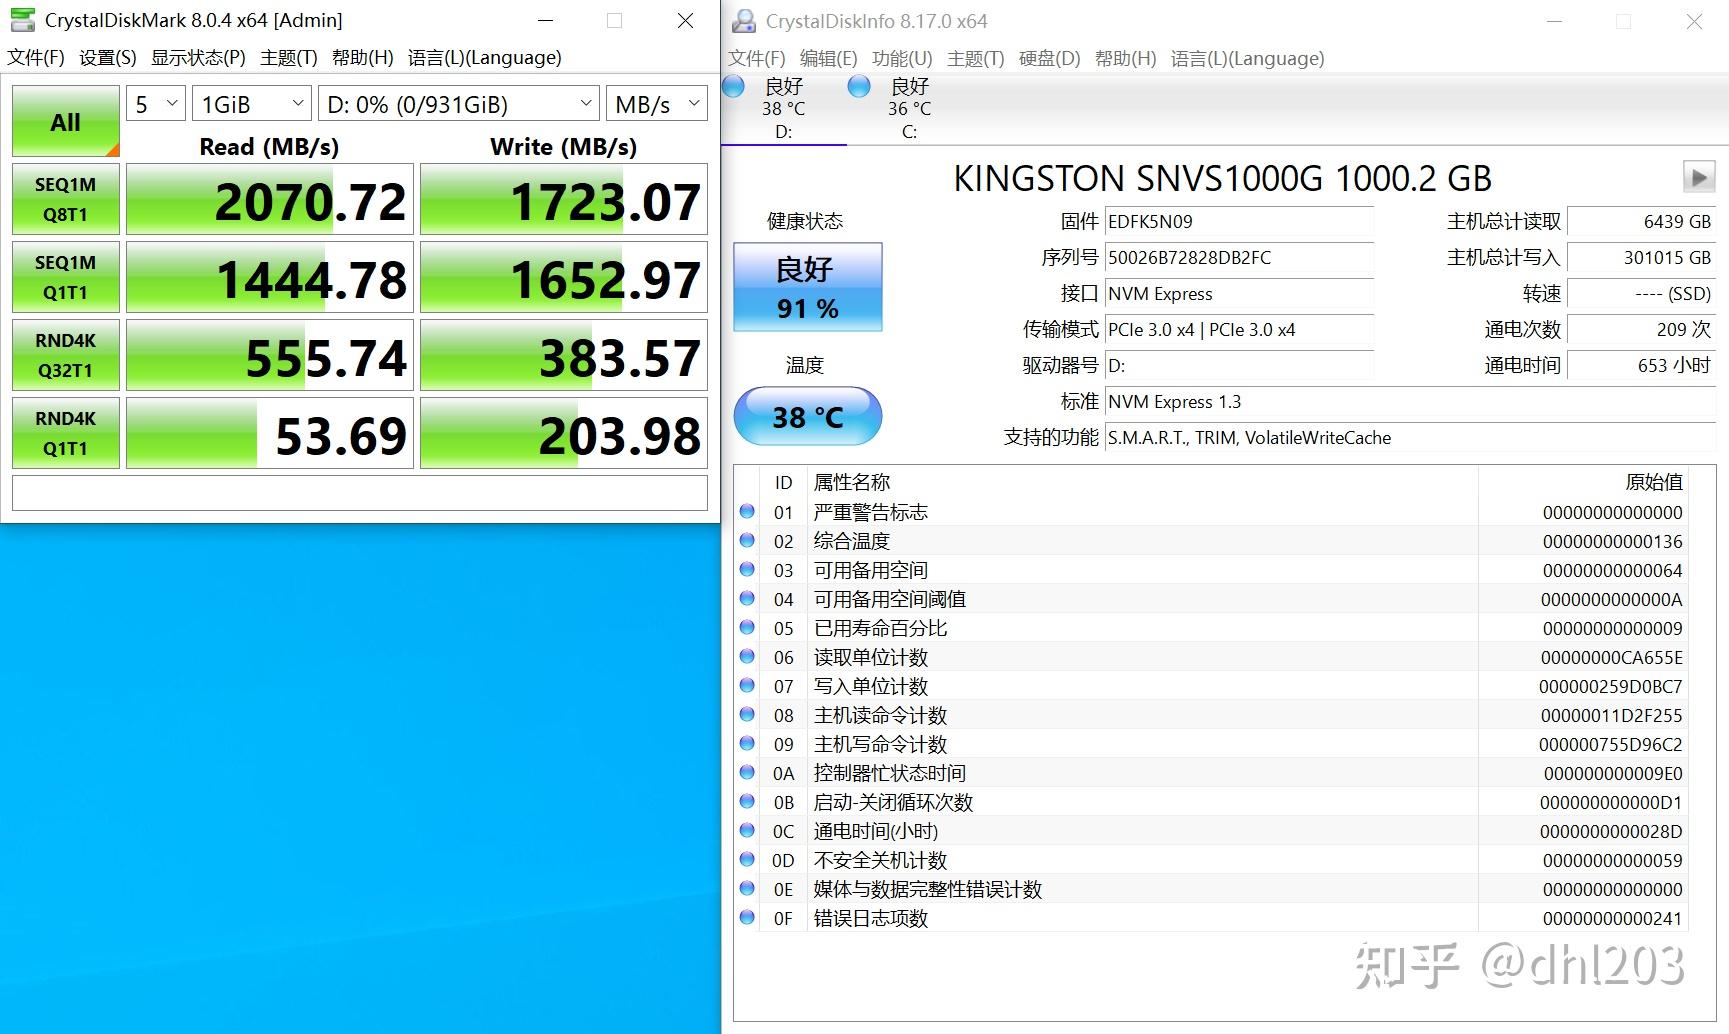Run the SEQ1M Q8T1 test
Screen dimensions: 1729x1034
coord(64,199)
